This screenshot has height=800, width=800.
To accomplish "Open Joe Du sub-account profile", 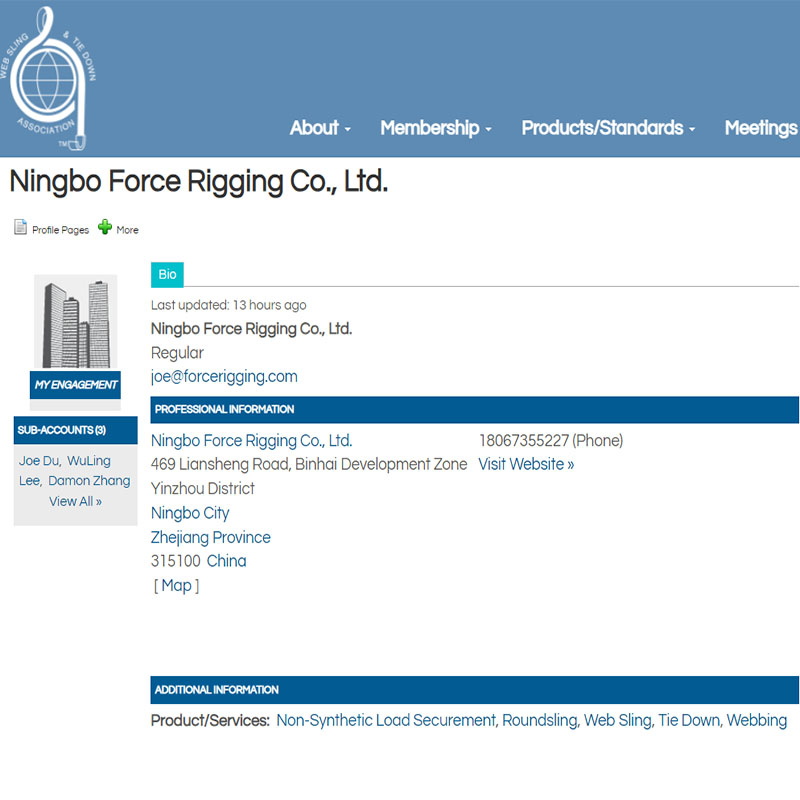I will [38, 461].
